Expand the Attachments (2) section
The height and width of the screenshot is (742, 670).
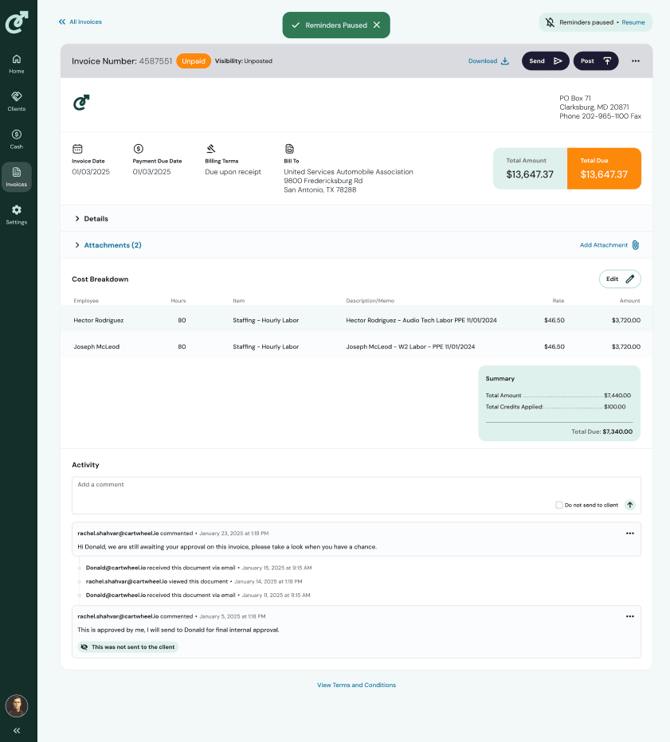[x=78, y=245]
